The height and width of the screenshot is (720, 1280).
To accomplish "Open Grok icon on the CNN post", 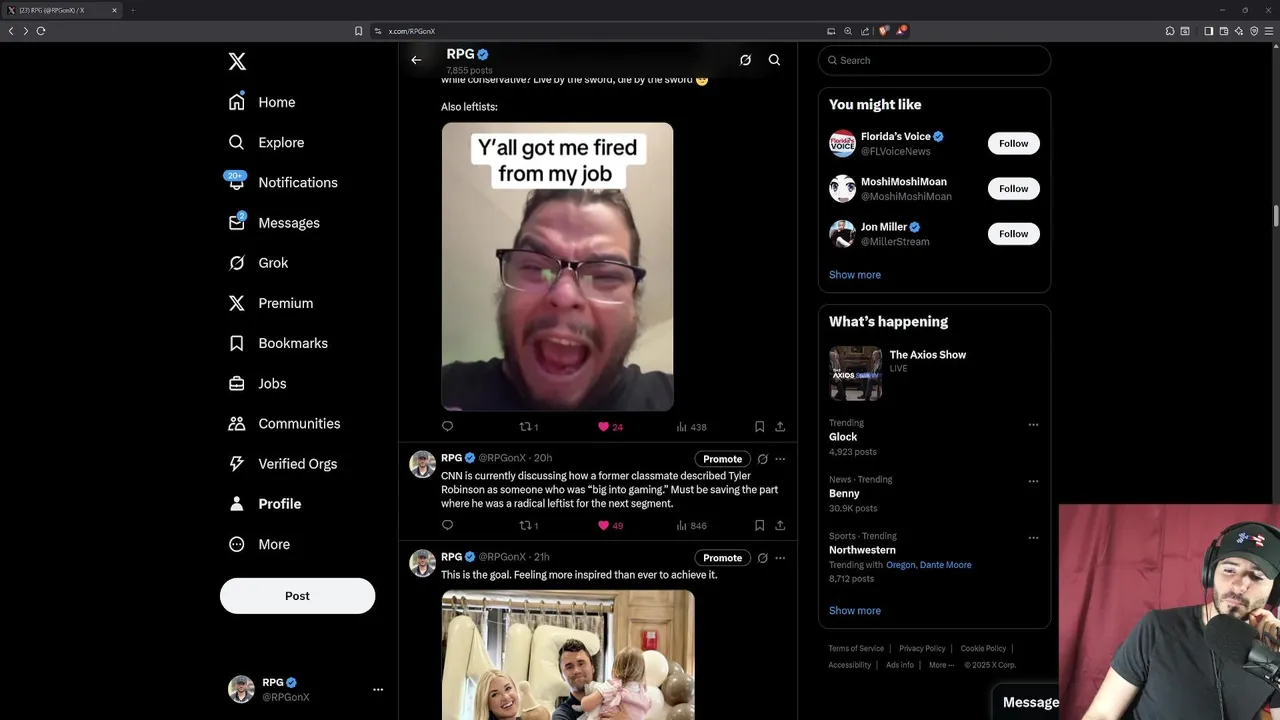I will point(762,459).
